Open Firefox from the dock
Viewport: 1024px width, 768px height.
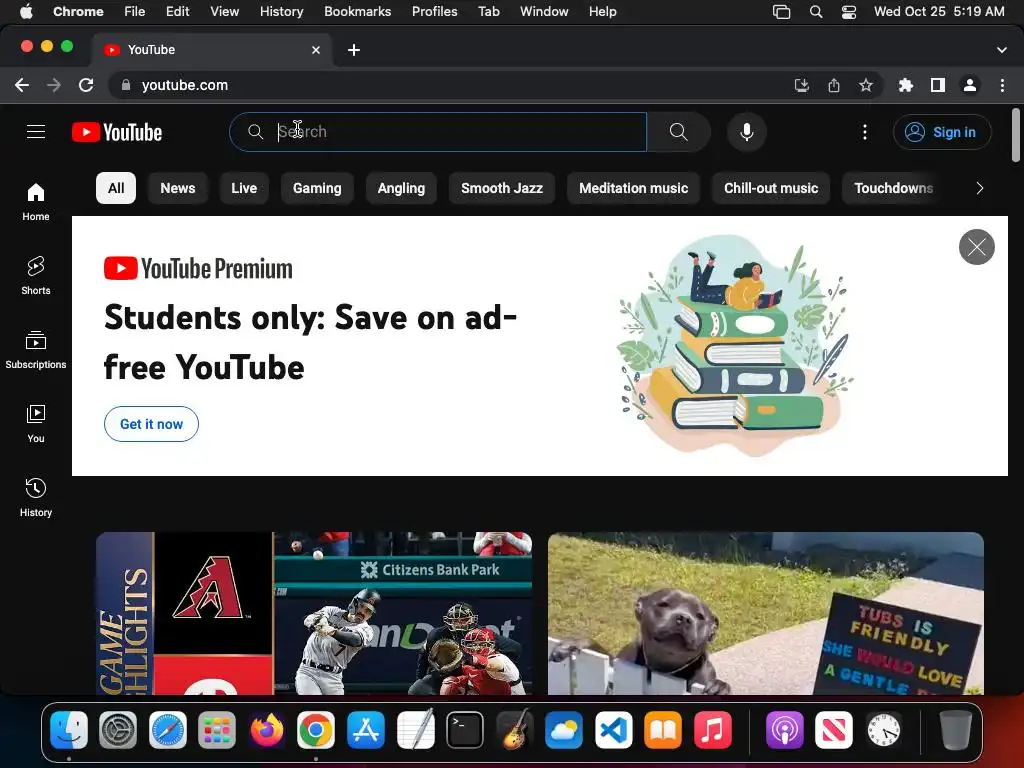(266, 729)
